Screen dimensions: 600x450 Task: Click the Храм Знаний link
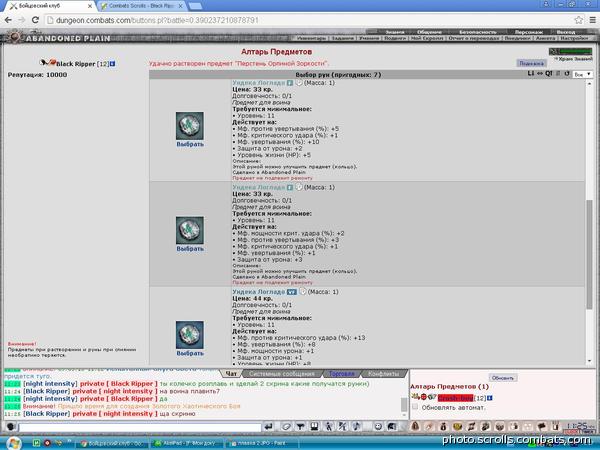pos(575,59)
